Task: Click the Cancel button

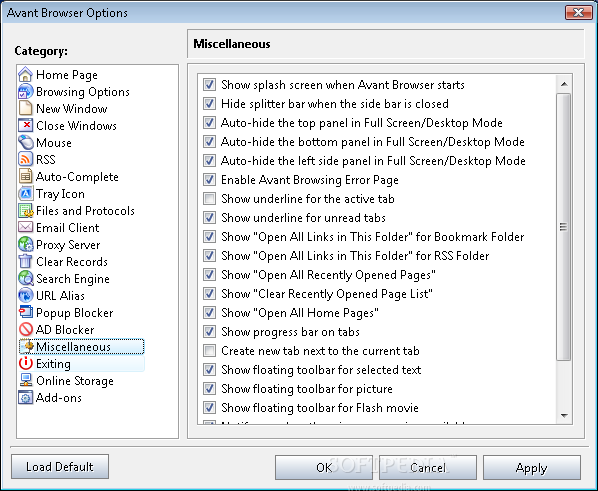Action: (x=428, y=467)
